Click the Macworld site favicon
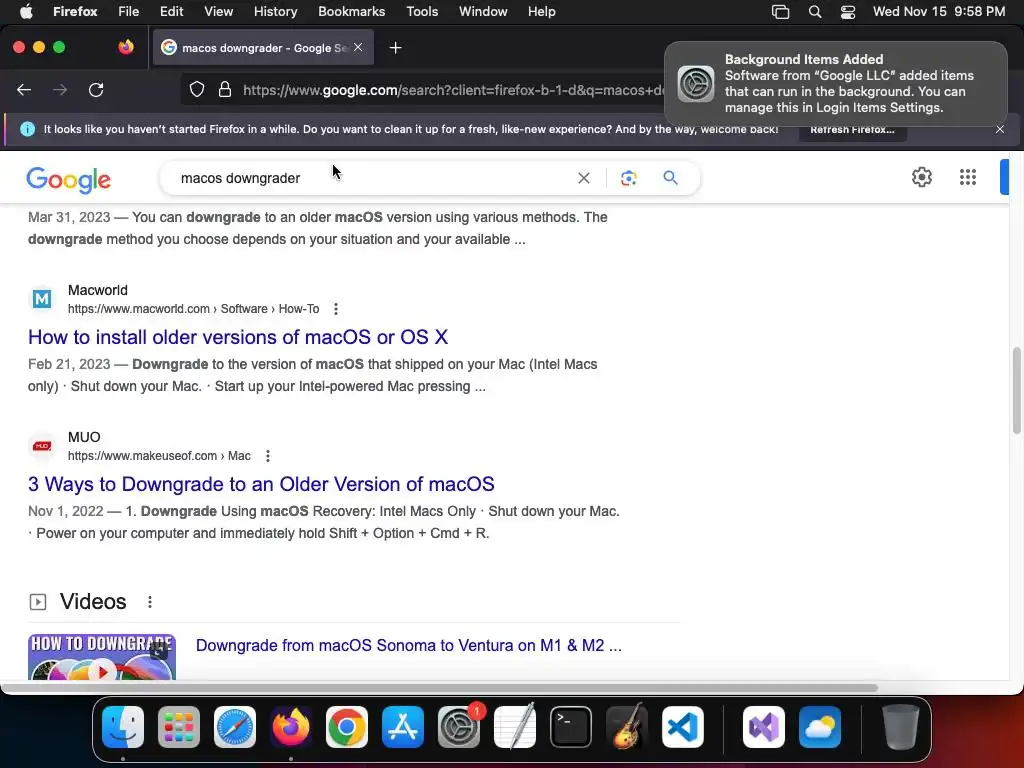Image resolution: width=1024 pixels, height=768 pixels. click(42, 299)
